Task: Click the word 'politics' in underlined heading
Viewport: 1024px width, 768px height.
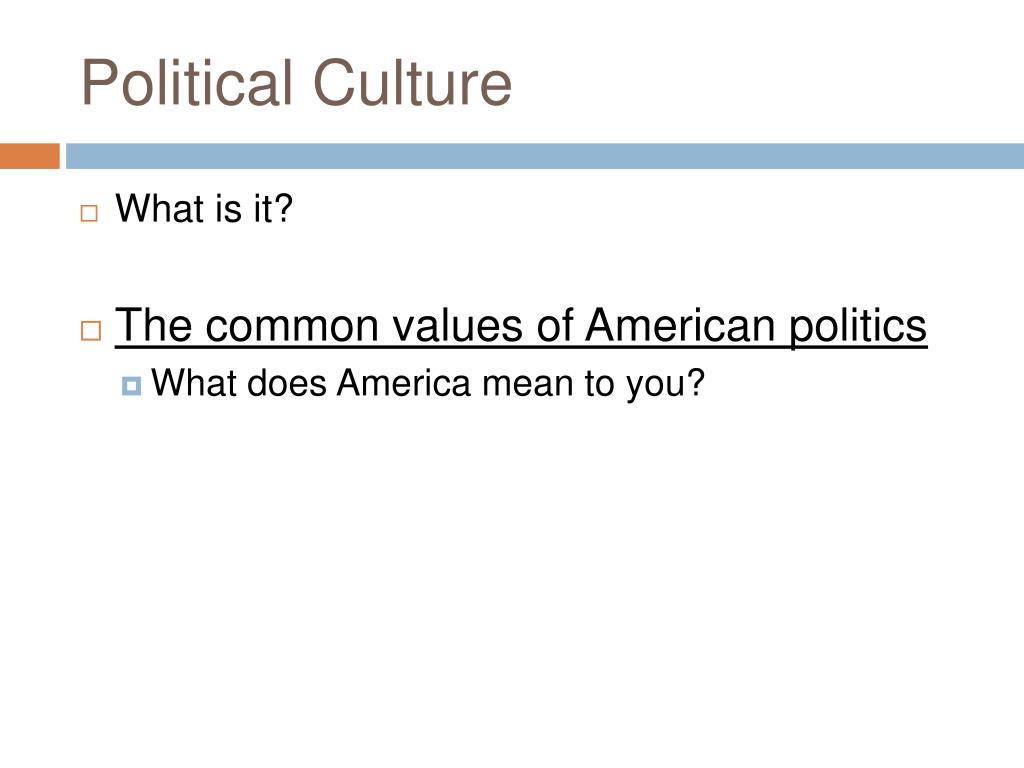Action: (858, 326)
